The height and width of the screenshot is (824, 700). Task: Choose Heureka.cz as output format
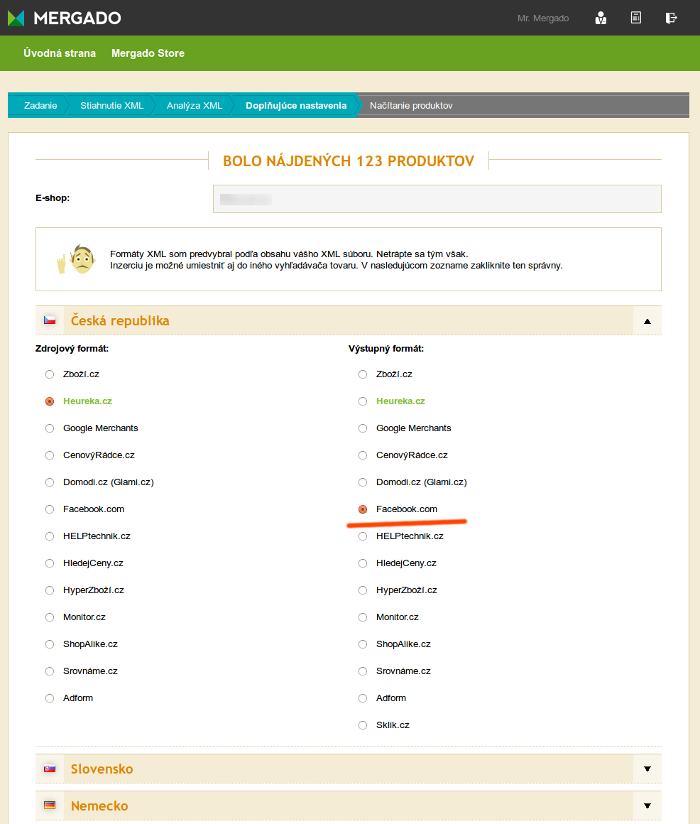point(363,401)
